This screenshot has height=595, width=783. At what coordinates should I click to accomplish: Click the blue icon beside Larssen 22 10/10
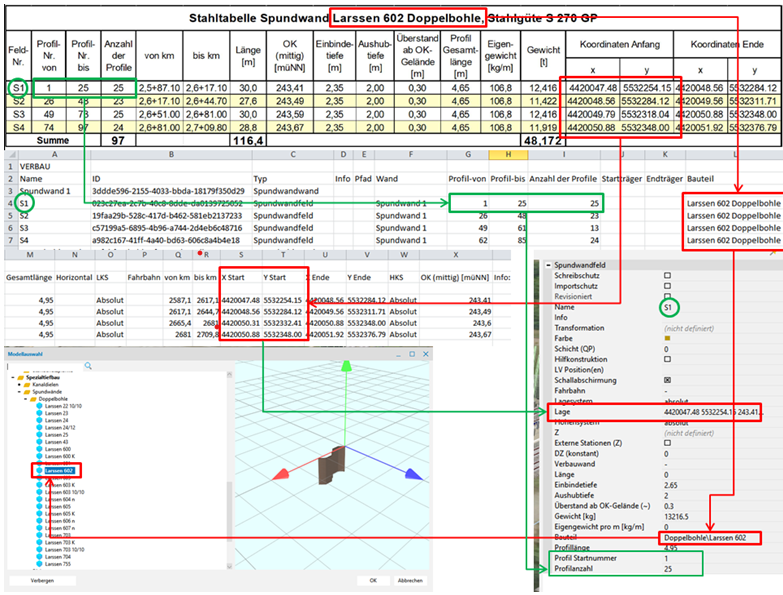[39, 406]
